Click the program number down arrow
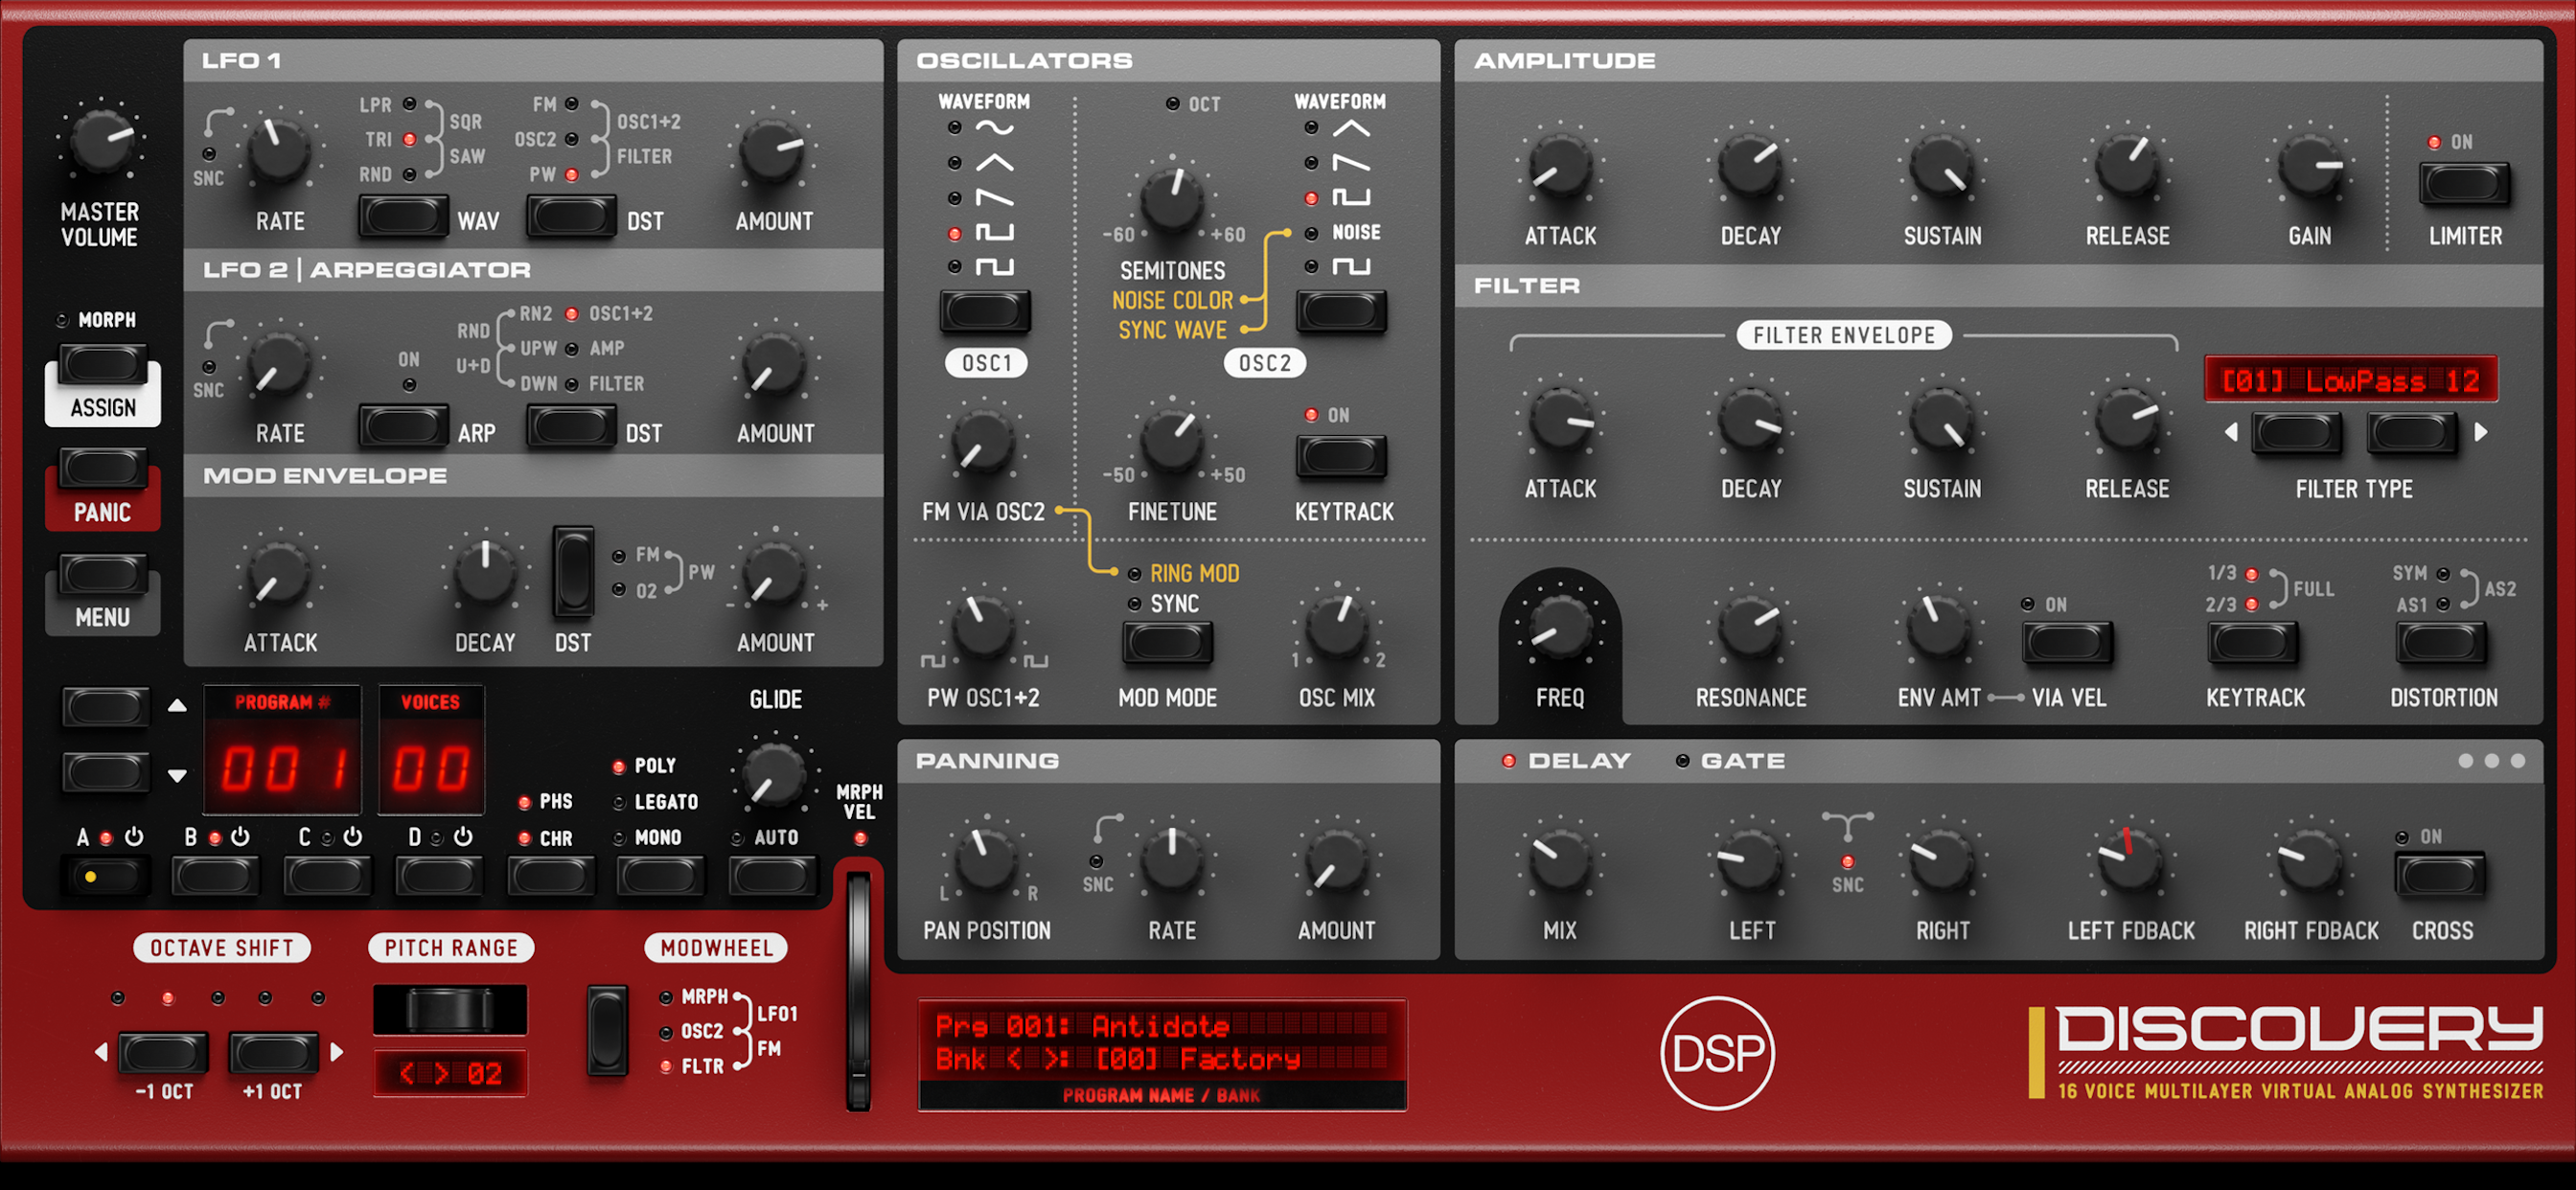The width and height of the screenshot is (2576, 1190). click(x=177, y=775)
